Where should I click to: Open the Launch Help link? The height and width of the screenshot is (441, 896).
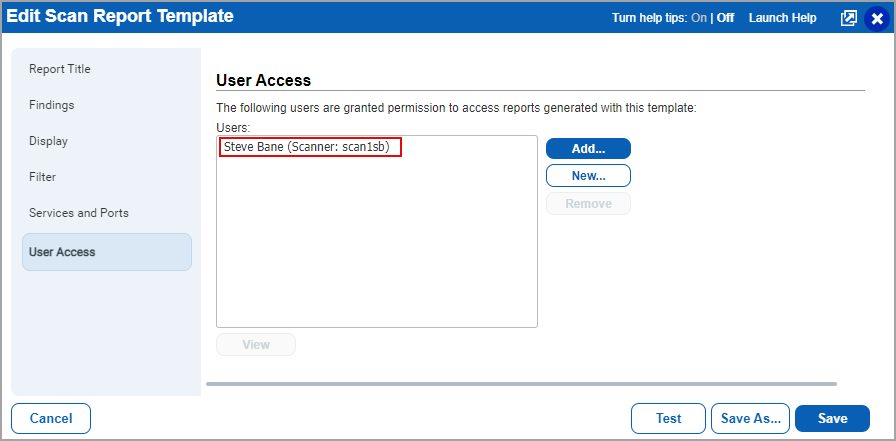[782, 18]
